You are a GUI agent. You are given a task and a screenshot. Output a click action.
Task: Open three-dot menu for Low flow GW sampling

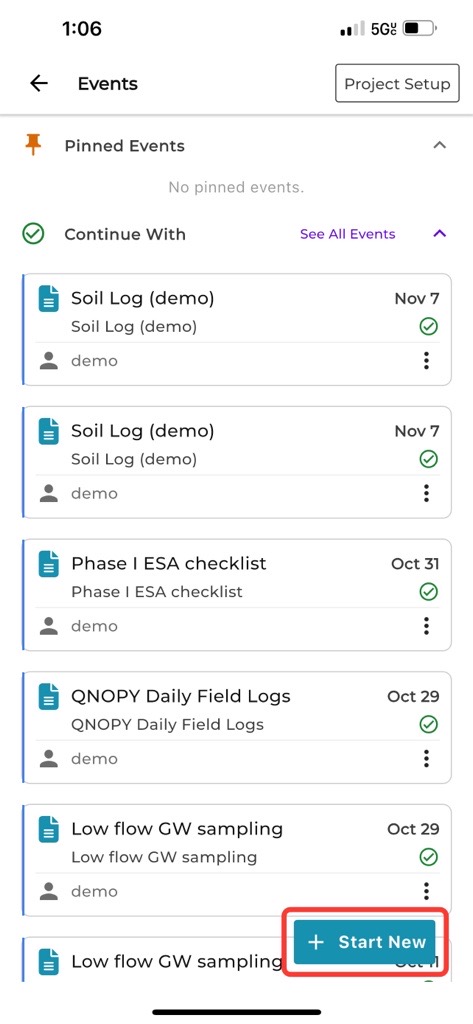426,891
